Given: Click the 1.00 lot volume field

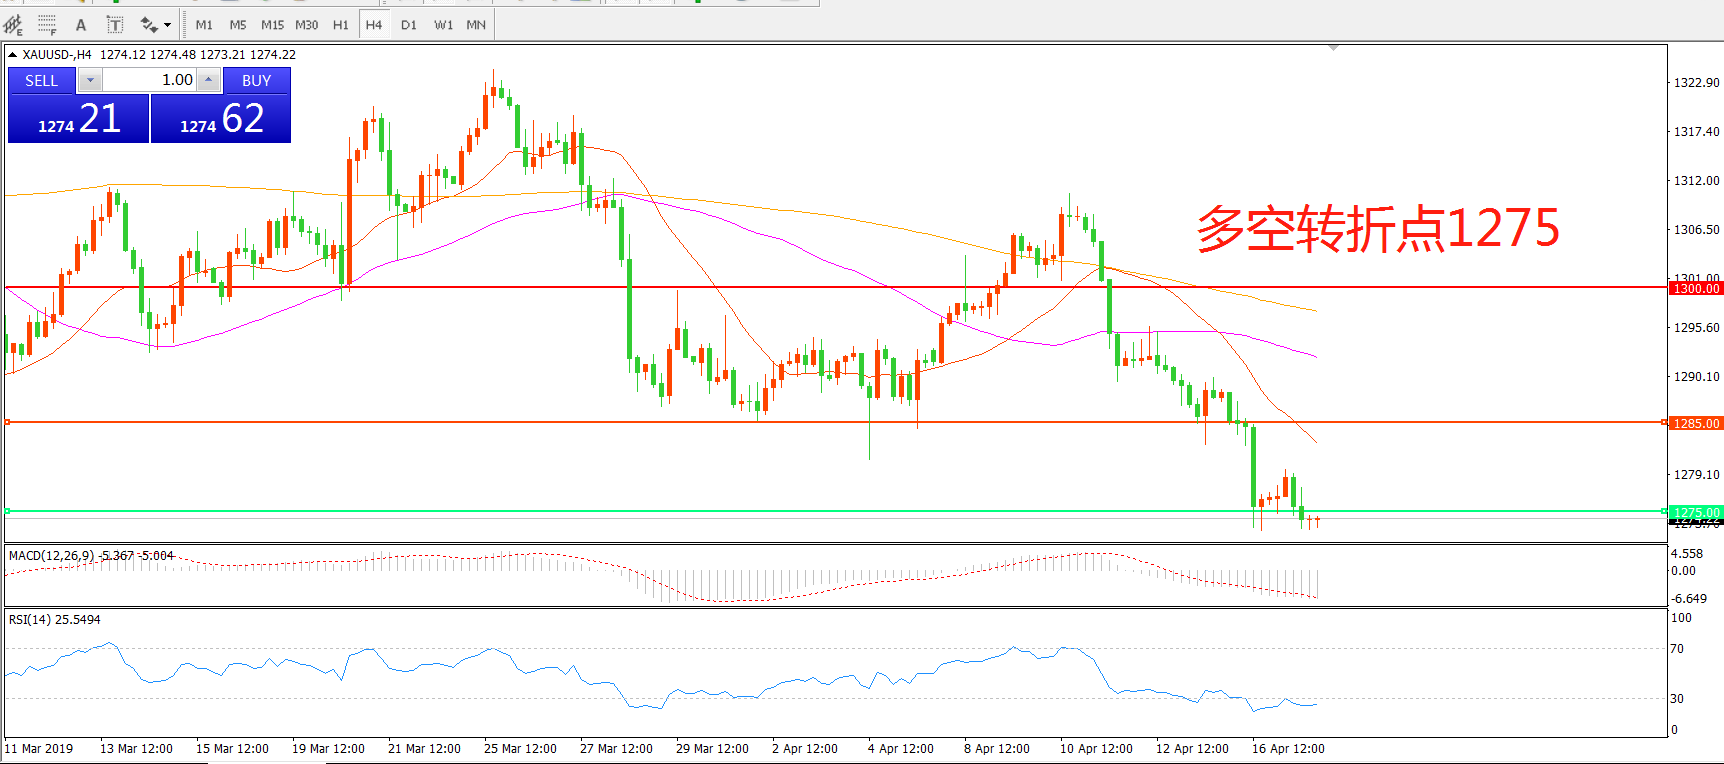Looking at the screenshot, I should pos(150,80).
